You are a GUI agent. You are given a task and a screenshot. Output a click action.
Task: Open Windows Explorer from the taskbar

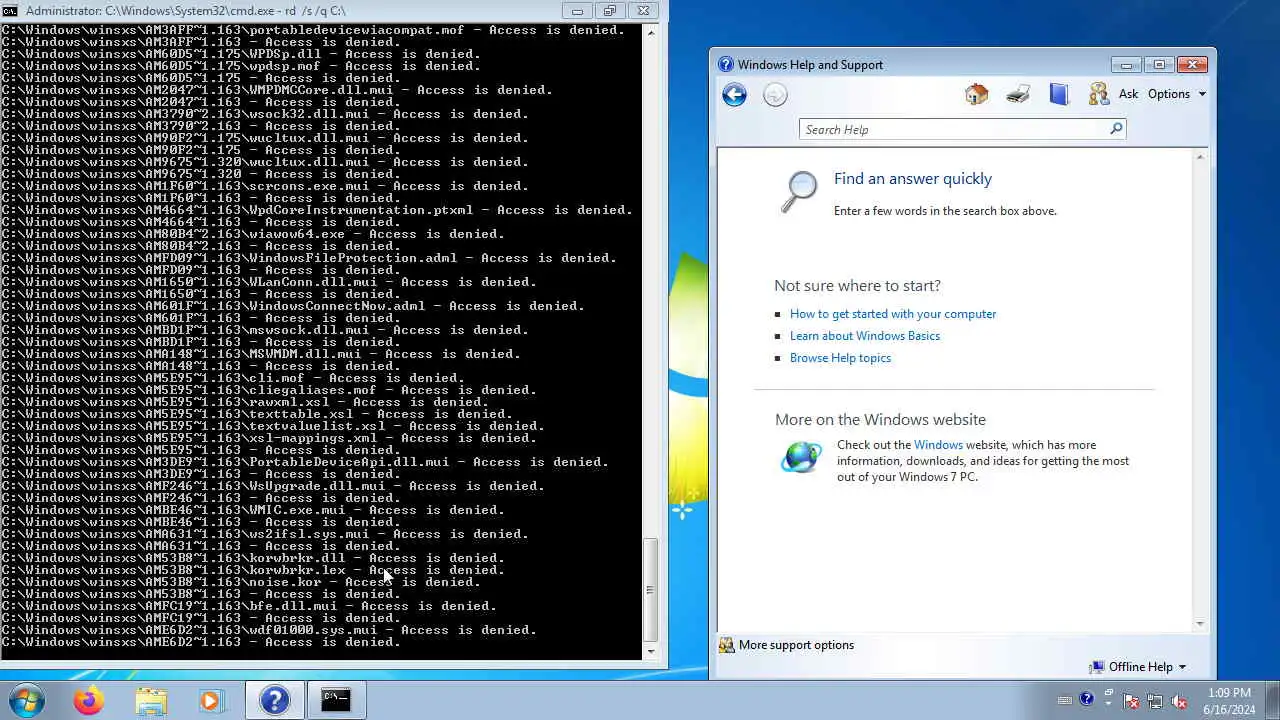coord(151,701)
